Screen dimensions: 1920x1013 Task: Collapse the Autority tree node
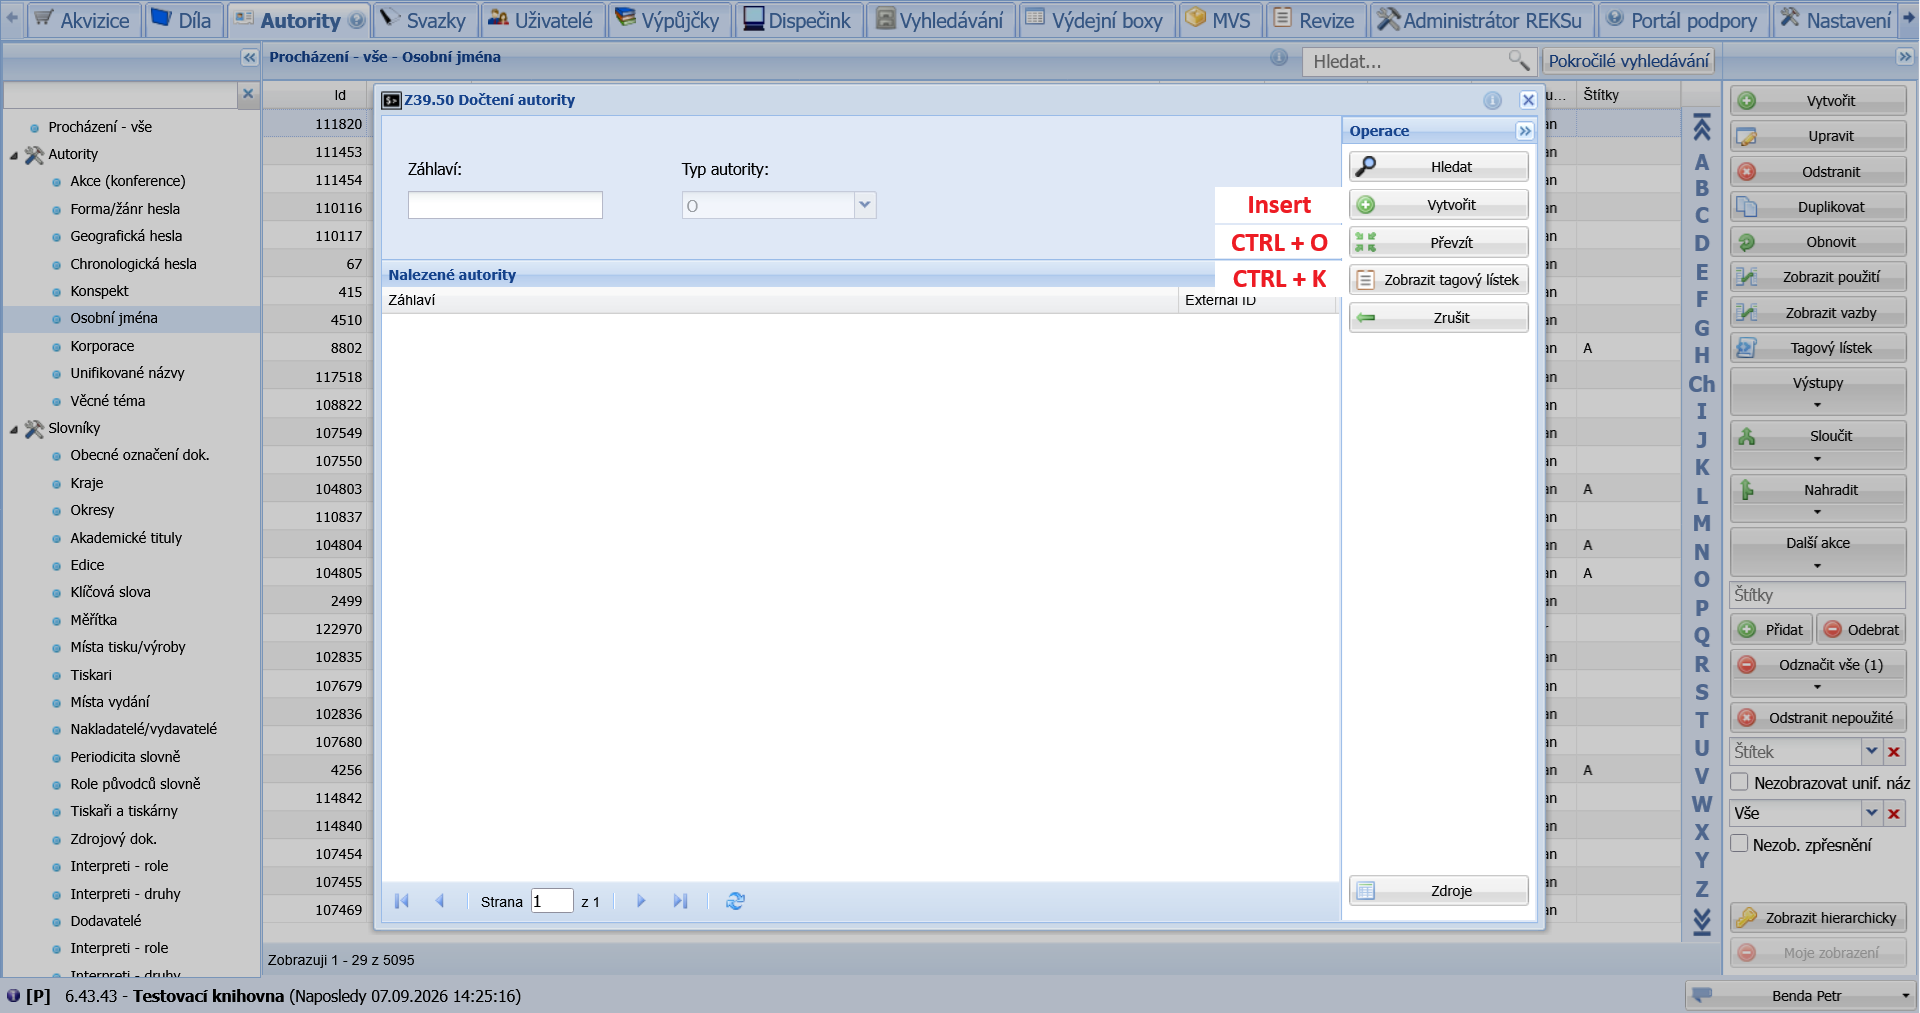click(x=14, y=155)
